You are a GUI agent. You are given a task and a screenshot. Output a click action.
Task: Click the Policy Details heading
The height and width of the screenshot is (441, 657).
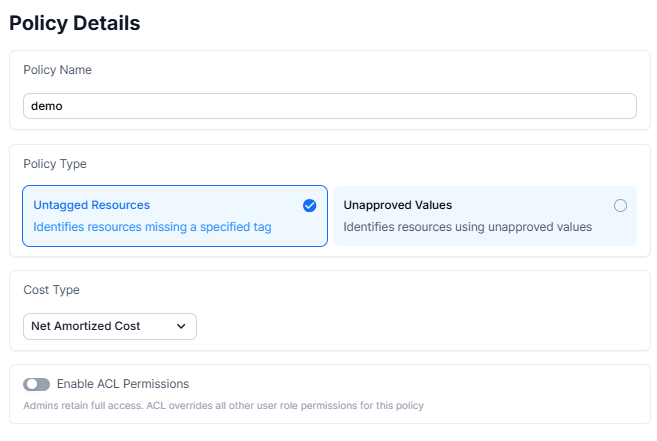point(75,23)
